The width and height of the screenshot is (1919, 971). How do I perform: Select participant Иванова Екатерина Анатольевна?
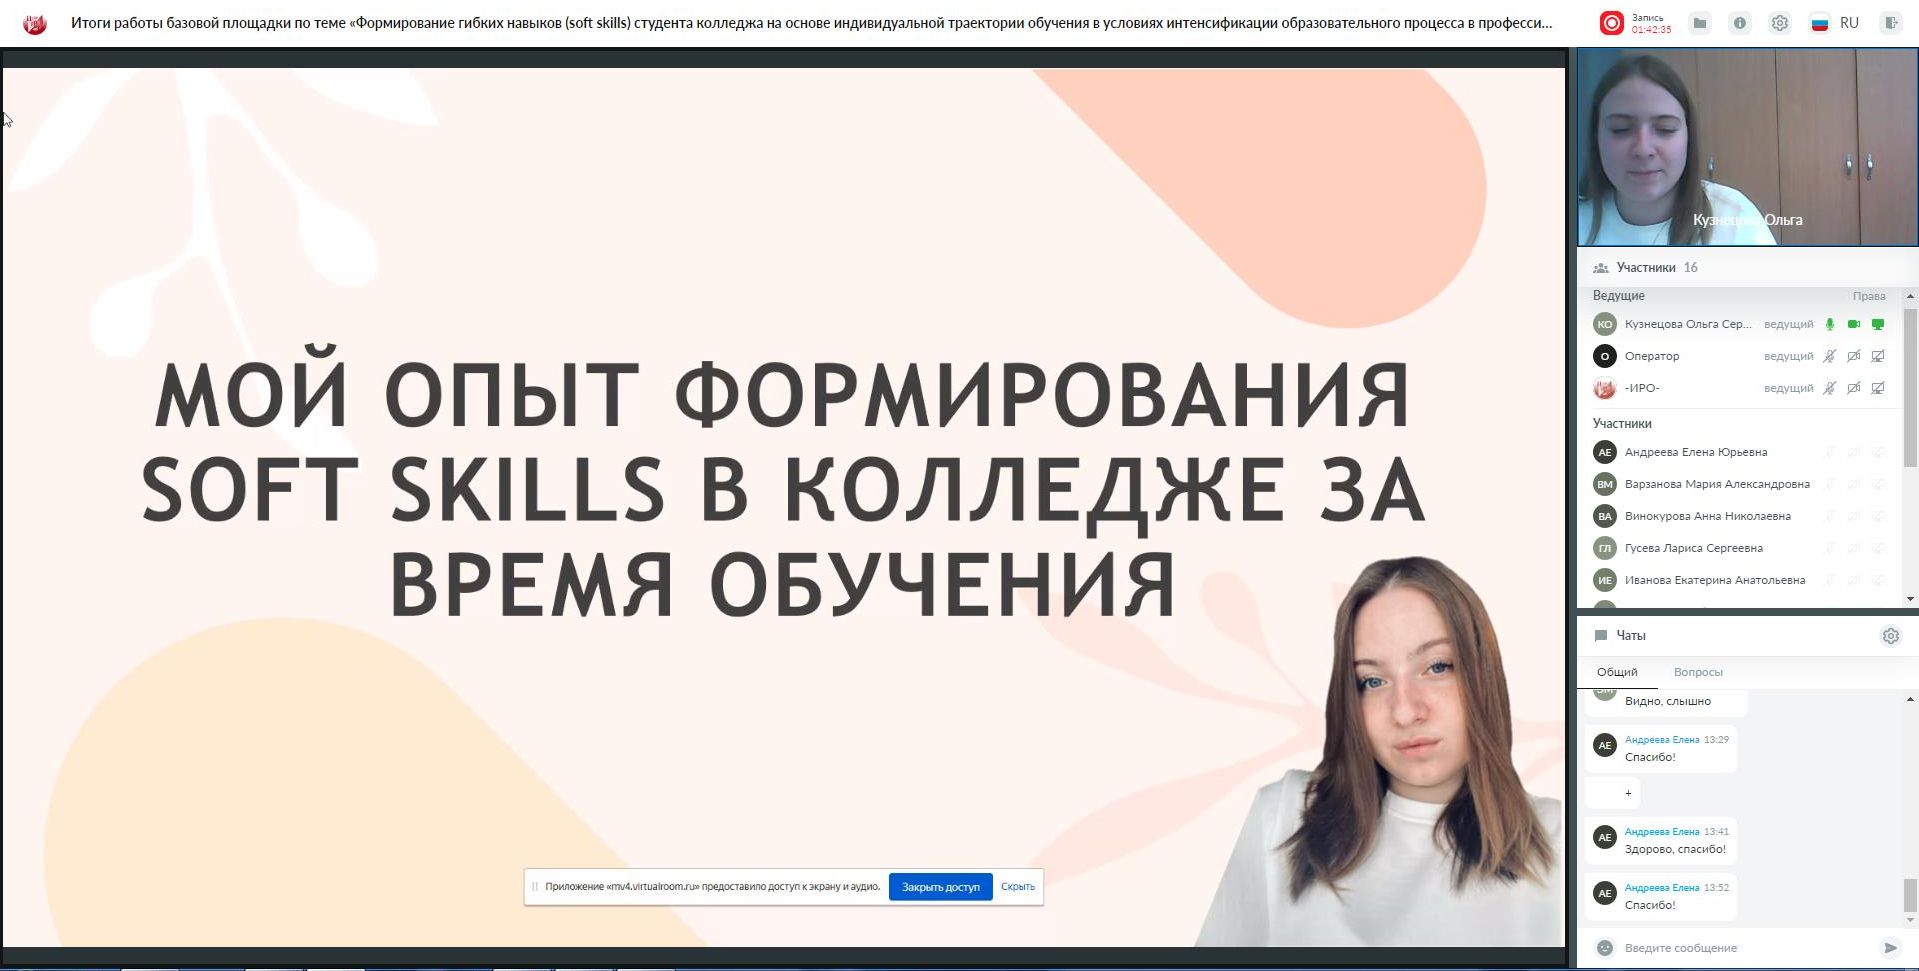[x=1715, y=580]
